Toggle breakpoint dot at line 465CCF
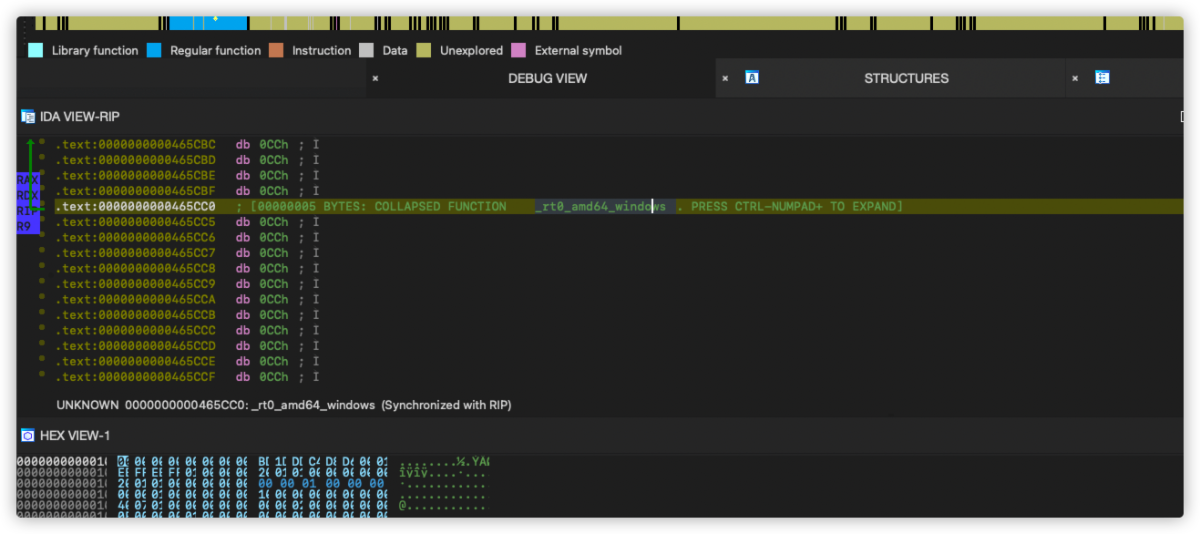Viewport: 1200px width, 534px height. coord(42,376)
